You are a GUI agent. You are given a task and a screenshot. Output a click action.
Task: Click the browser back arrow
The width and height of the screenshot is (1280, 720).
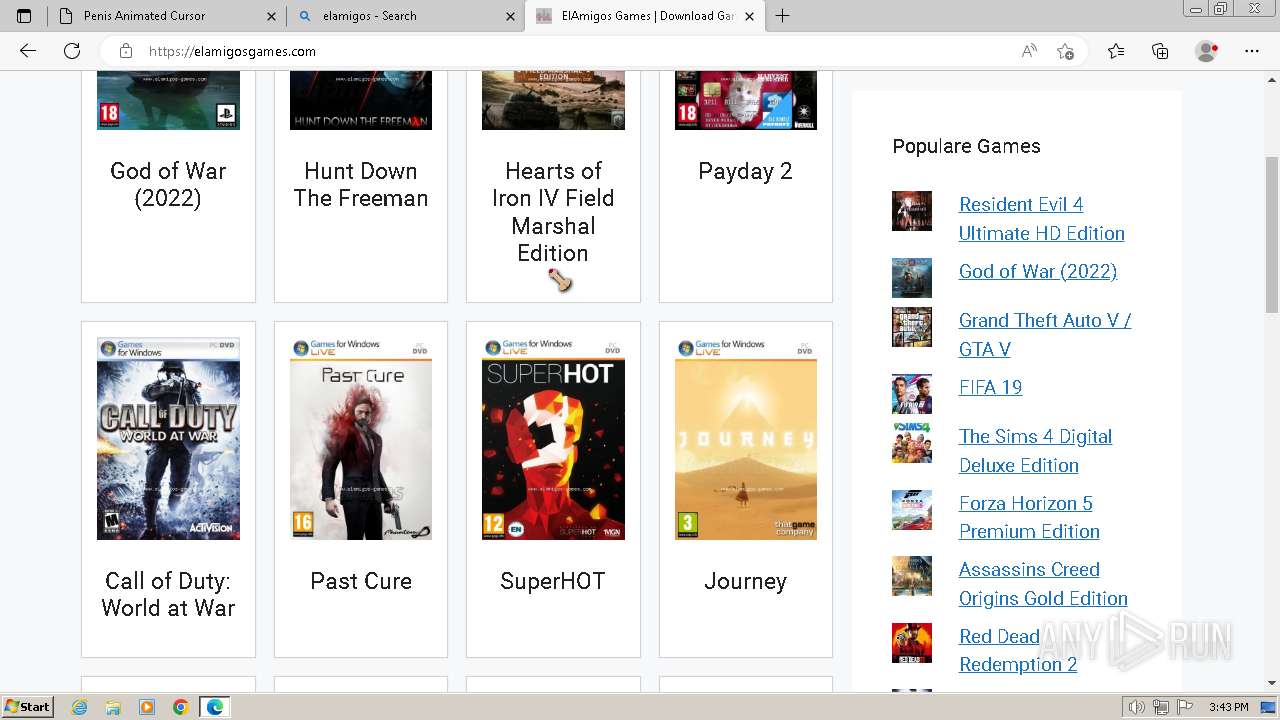tap(28, 51)
